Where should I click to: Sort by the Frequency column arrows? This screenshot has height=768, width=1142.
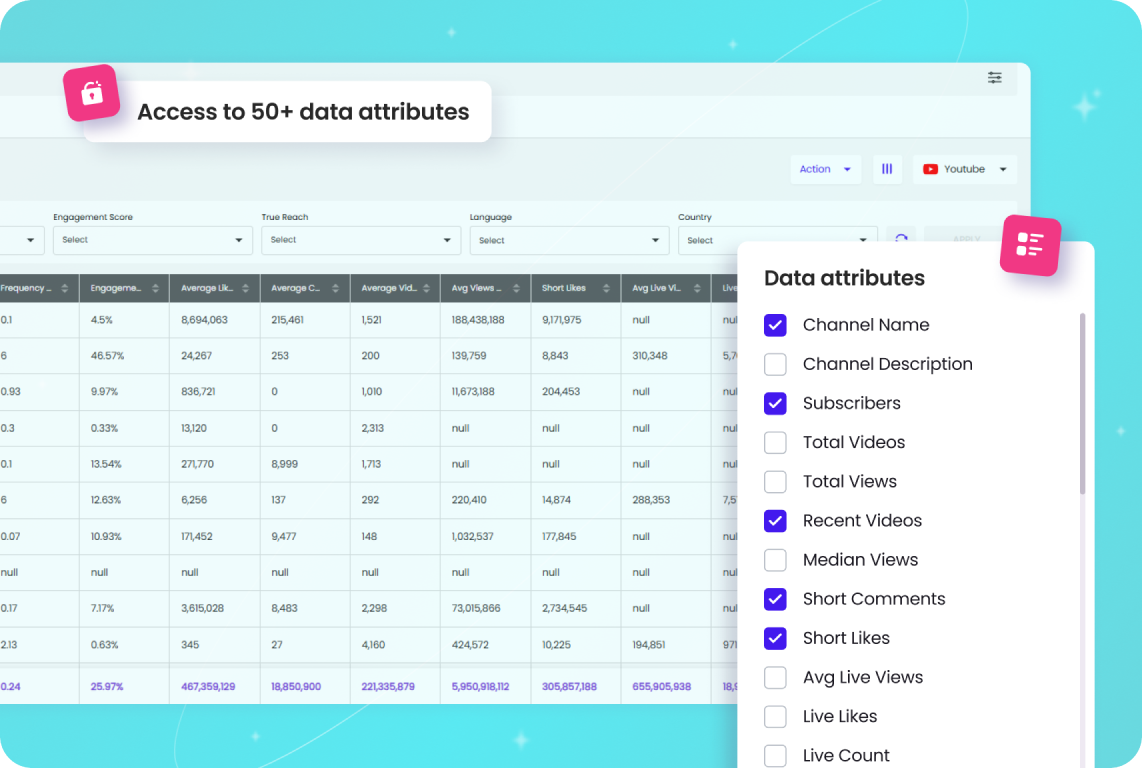coord(65,289)
